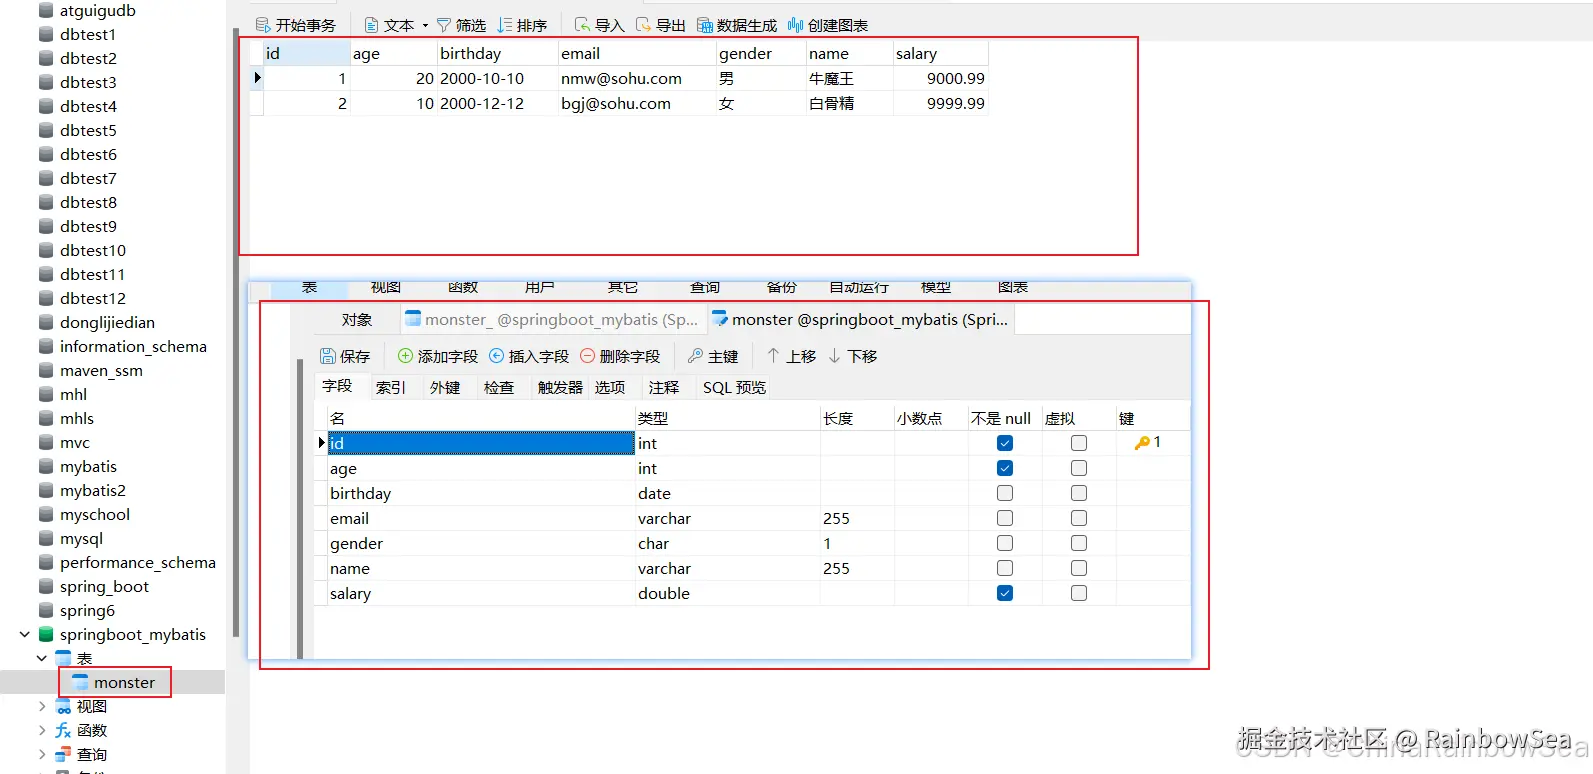
Task: Switch to the 外键 (foreign keys) tab
Action: coord(445,387)
